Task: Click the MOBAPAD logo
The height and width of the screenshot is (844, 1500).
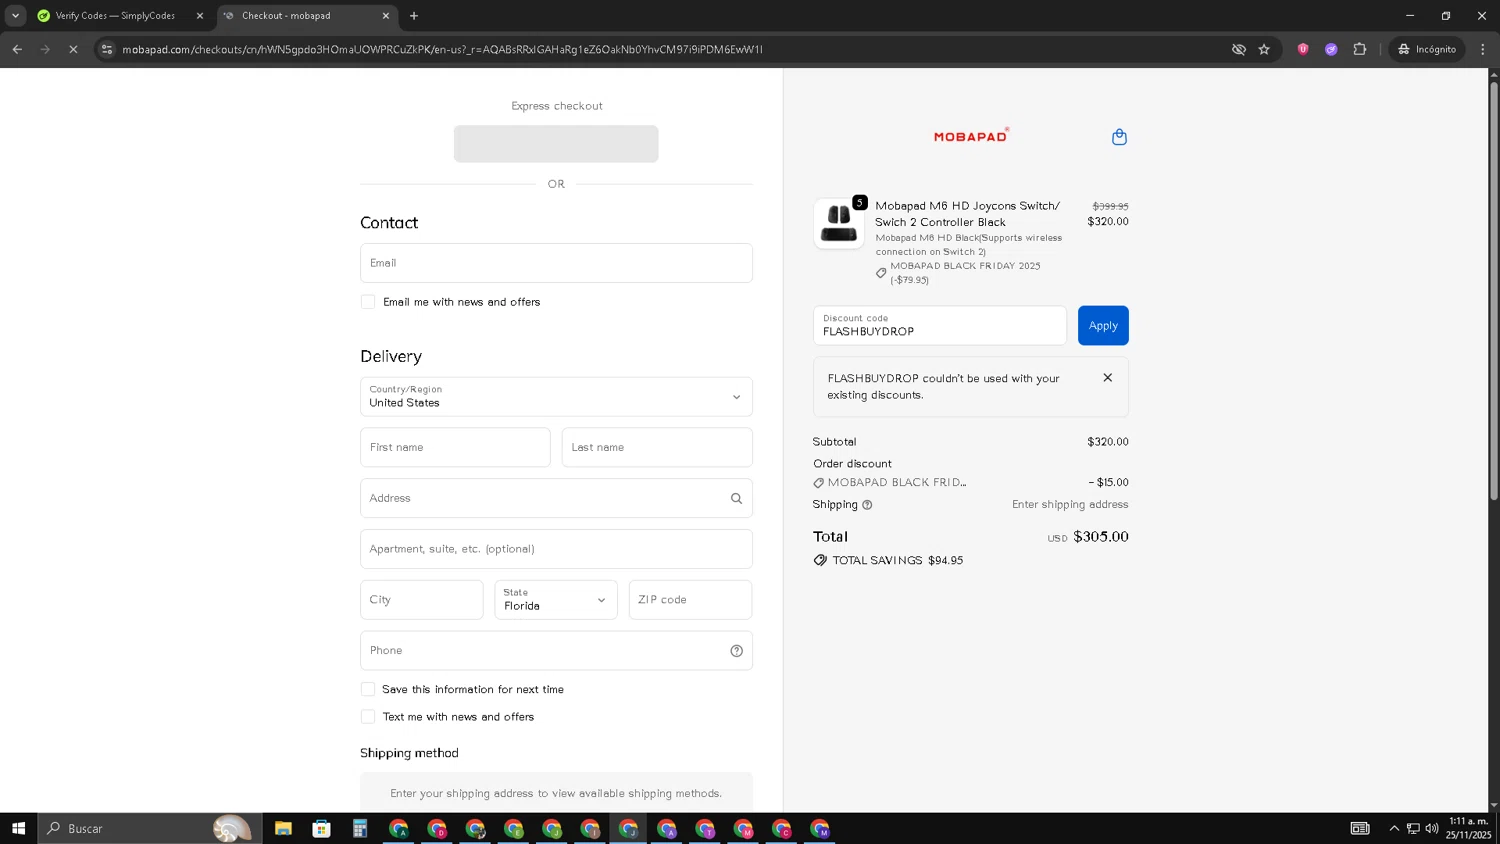Action: click(971, 136)
